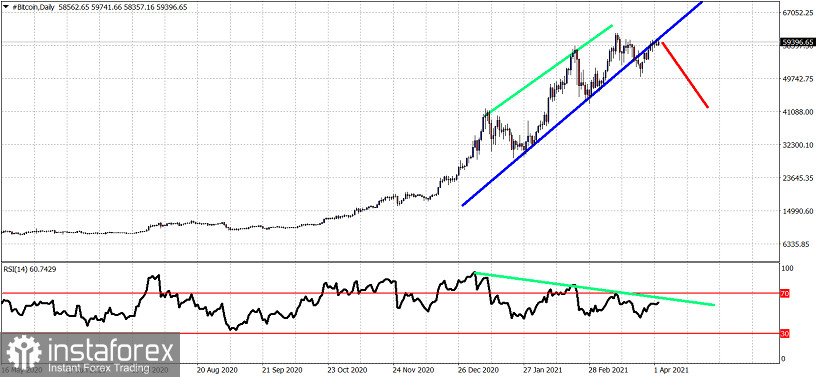Select the green divergence line on RSI panel

tap(594, 289)
